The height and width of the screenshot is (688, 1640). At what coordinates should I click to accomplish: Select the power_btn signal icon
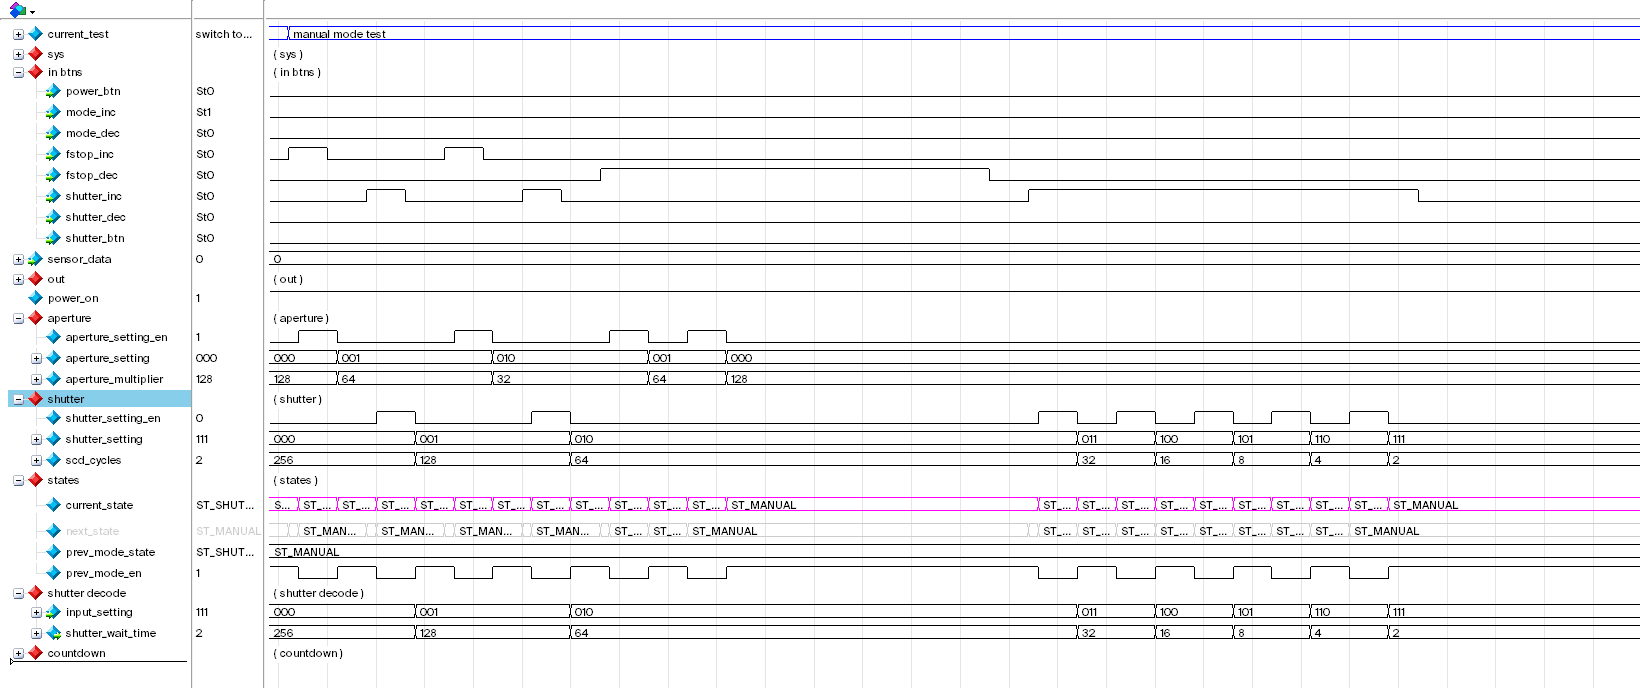pyautogui.click(x=53, y=91)
